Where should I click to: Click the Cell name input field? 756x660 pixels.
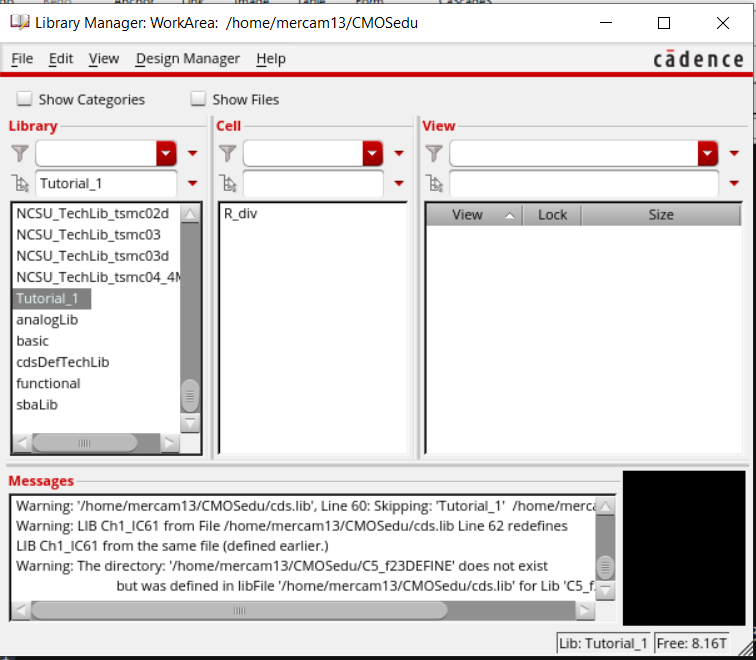313,183
